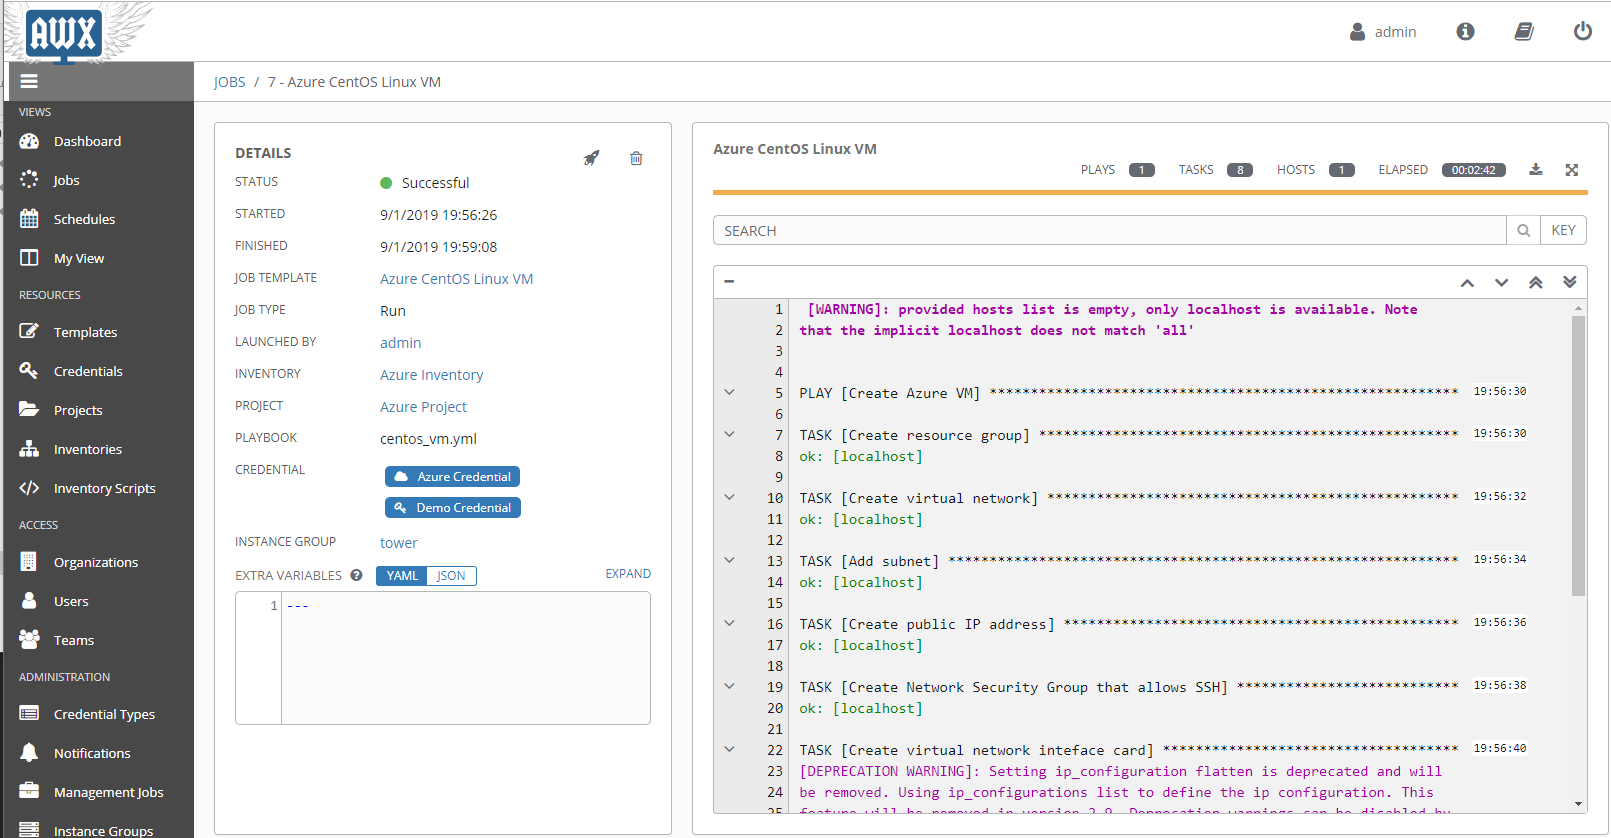Open Schedules in sidebar

click(x=84, y=219)
